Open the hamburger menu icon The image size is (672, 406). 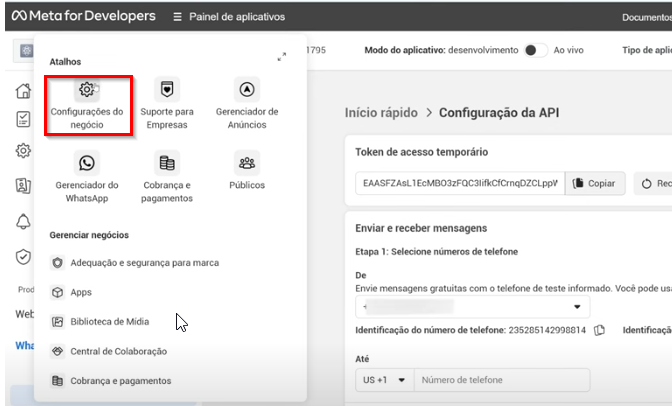click(177, 17)
